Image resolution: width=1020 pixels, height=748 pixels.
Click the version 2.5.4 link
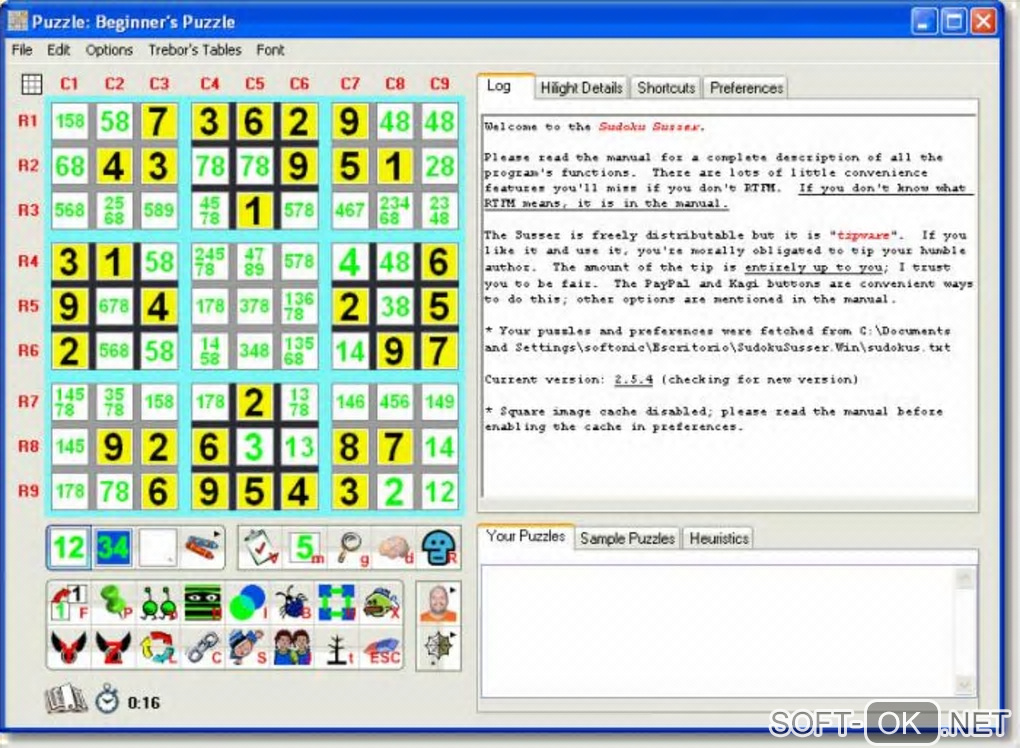pyautogui.click(x=634, y=379)
